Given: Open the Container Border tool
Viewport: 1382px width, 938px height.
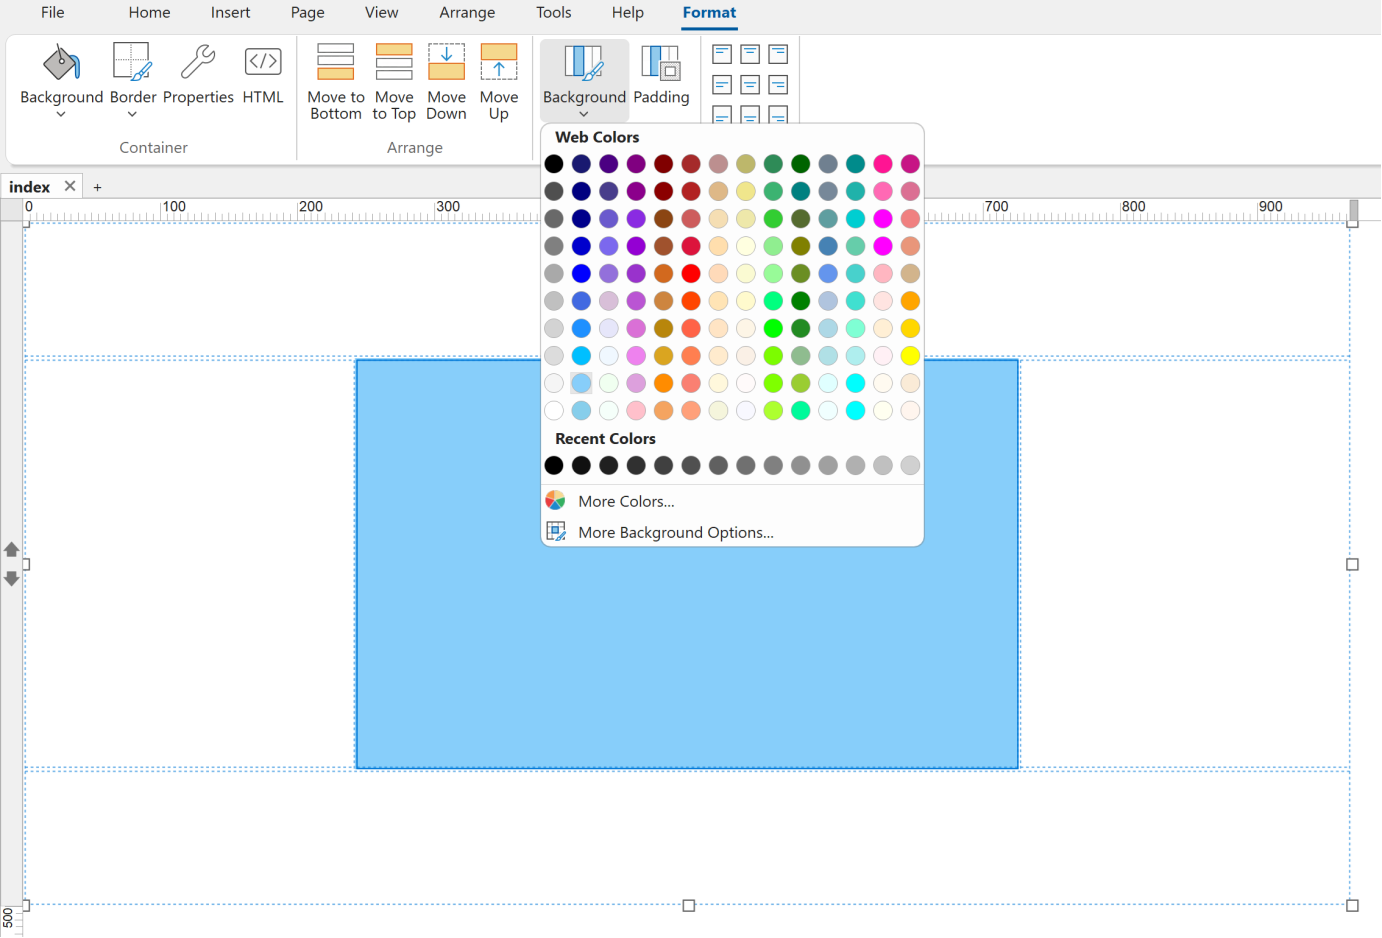Looking at the screenshot, I should tap(132, 63).
